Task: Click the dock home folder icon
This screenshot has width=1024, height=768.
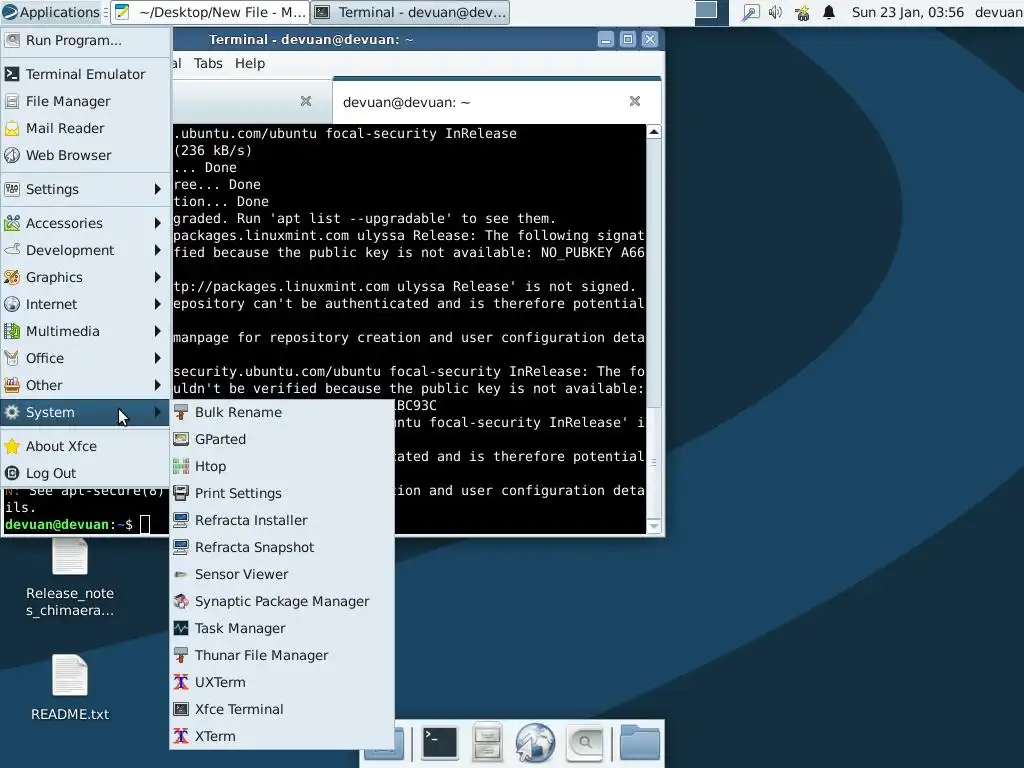Action: pos(639,743)
